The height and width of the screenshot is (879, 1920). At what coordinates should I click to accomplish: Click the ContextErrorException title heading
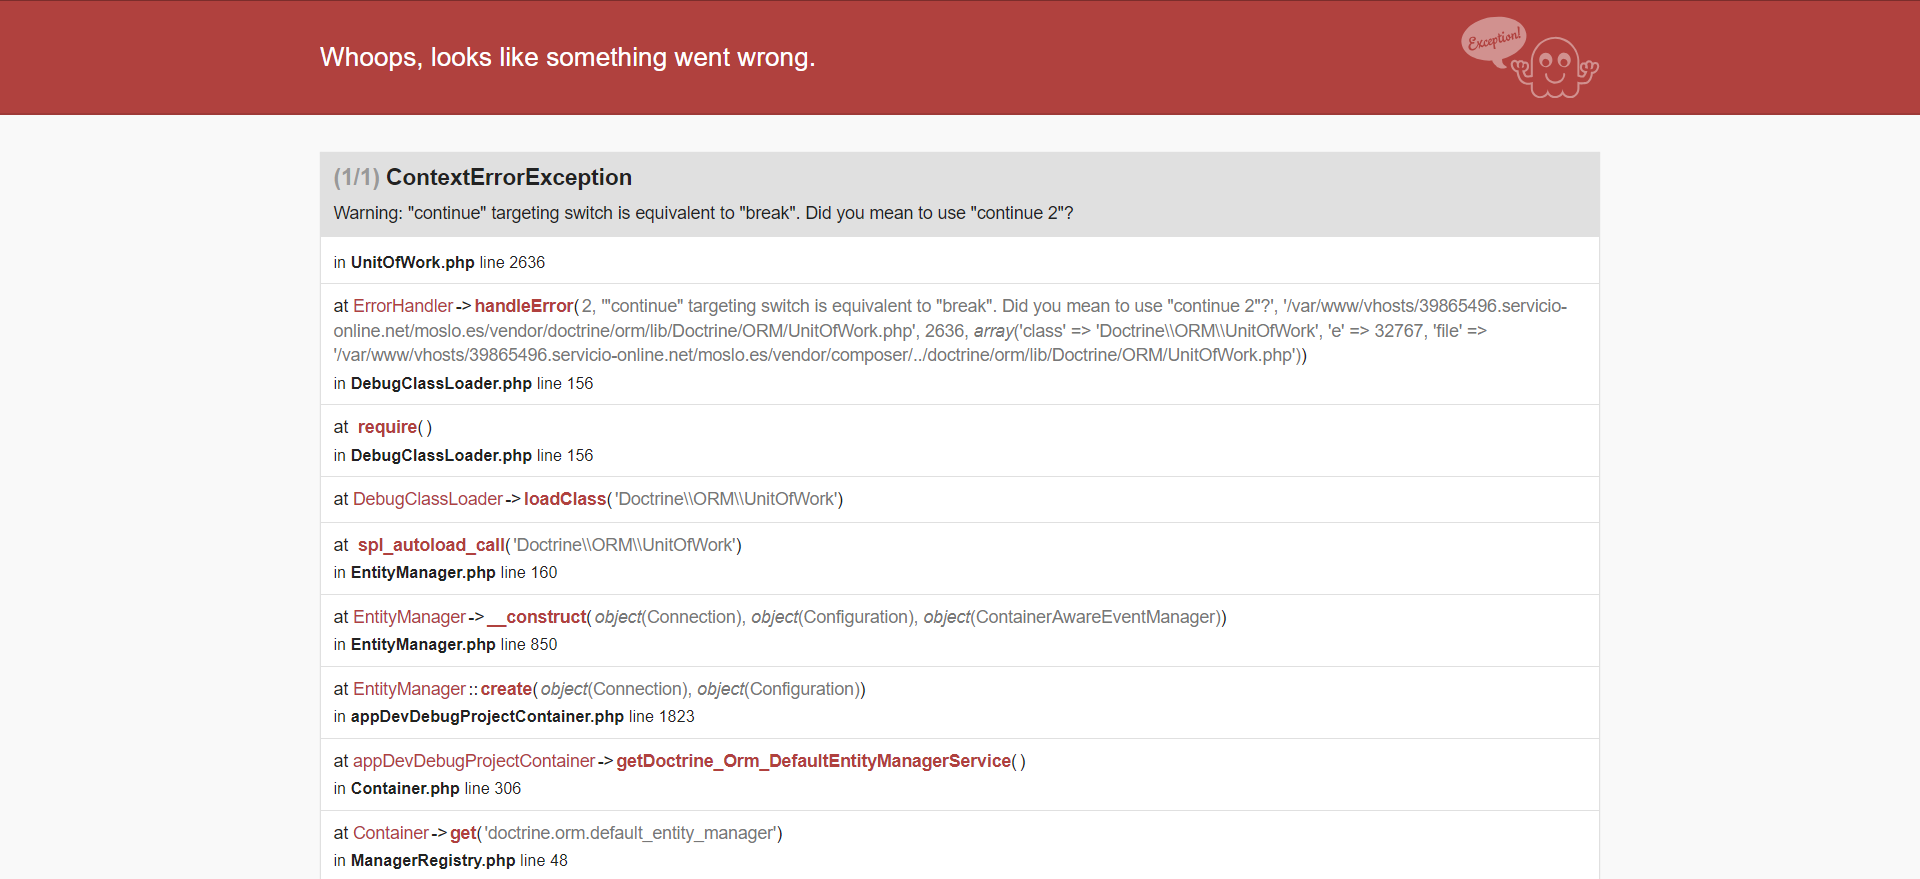[x=509, y=177]
